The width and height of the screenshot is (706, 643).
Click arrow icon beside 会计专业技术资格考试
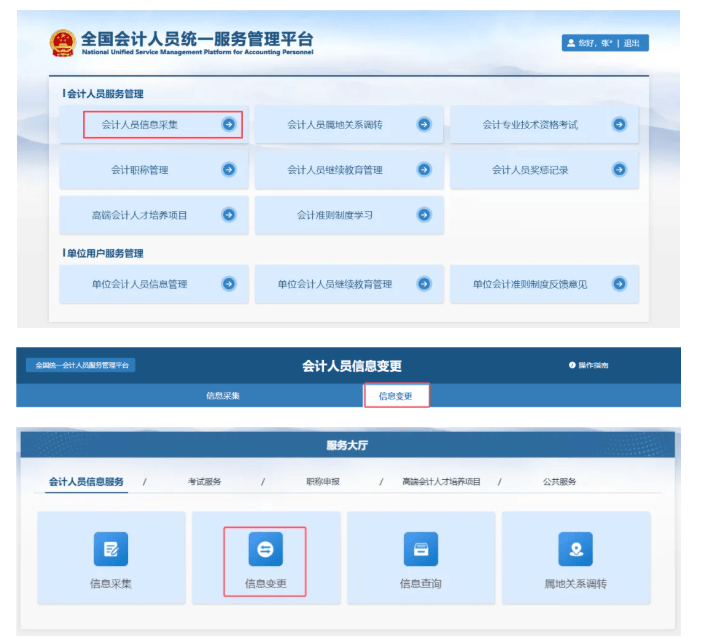[x=619, y=125]
